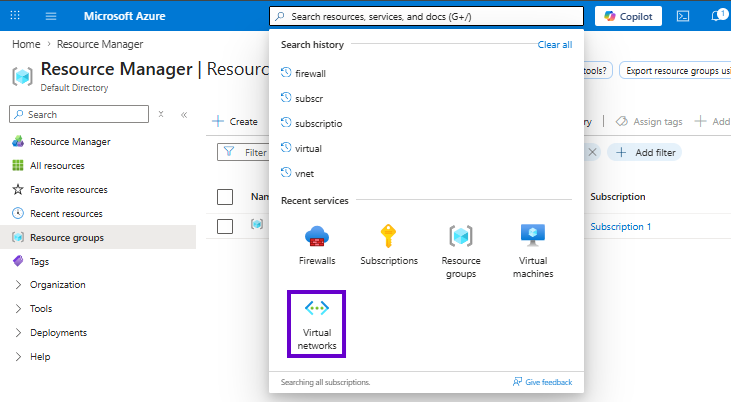Clear all search history
Viewport: 731px width, 402px height.
coord(555,45)
